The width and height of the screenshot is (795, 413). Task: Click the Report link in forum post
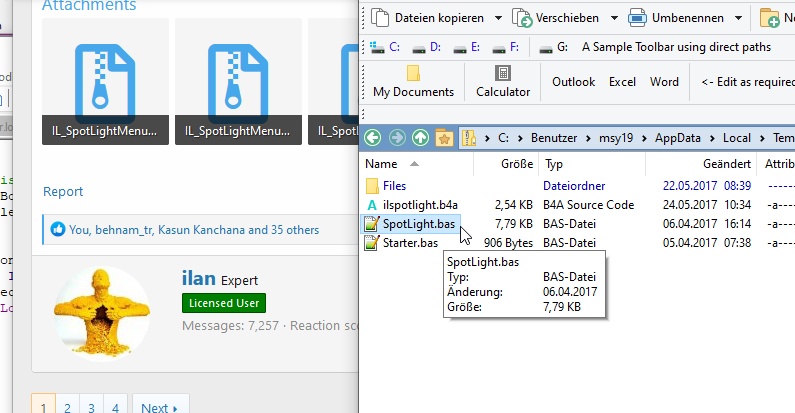(x=63, y=192)
